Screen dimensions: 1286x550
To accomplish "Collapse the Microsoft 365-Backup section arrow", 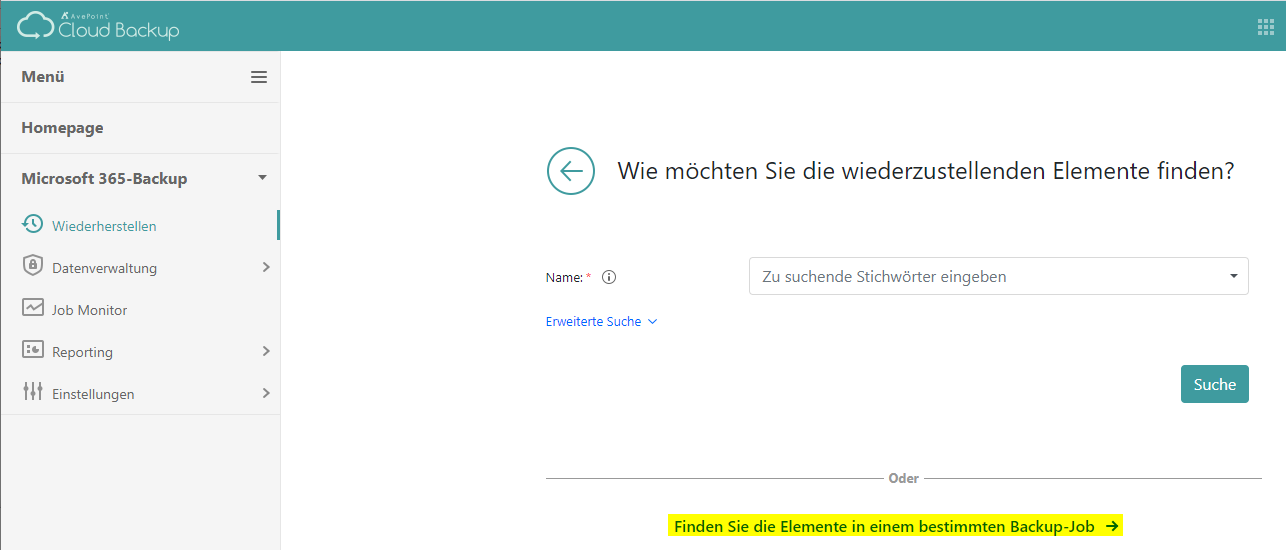I will [262, 178].
